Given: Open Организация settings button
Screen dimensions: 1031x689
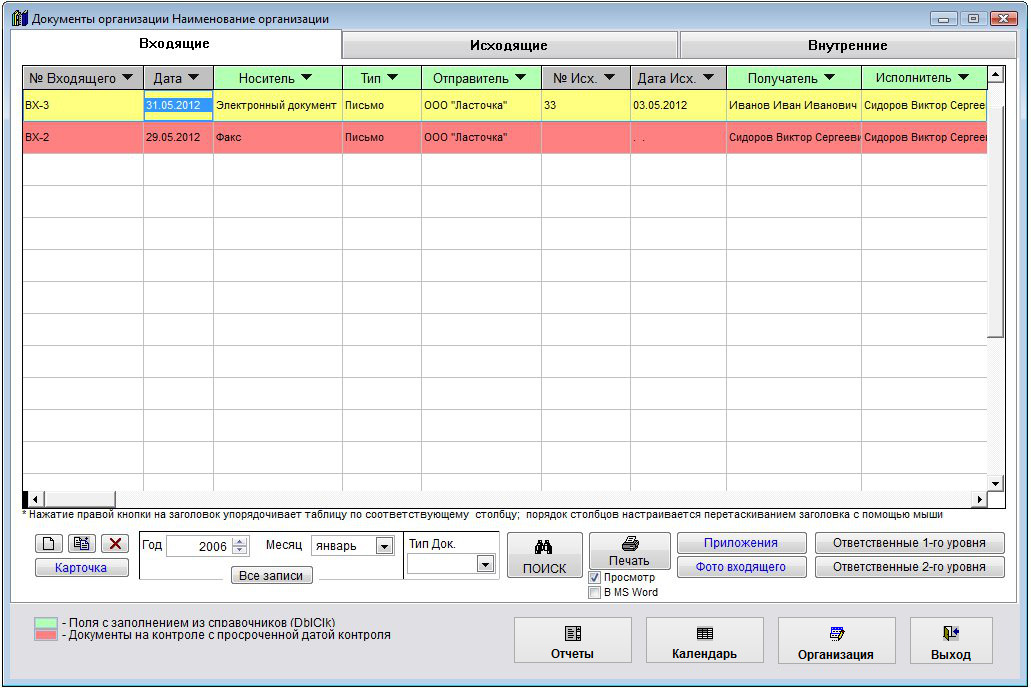Looking at the screenshot, I should [x=836, y=641].
